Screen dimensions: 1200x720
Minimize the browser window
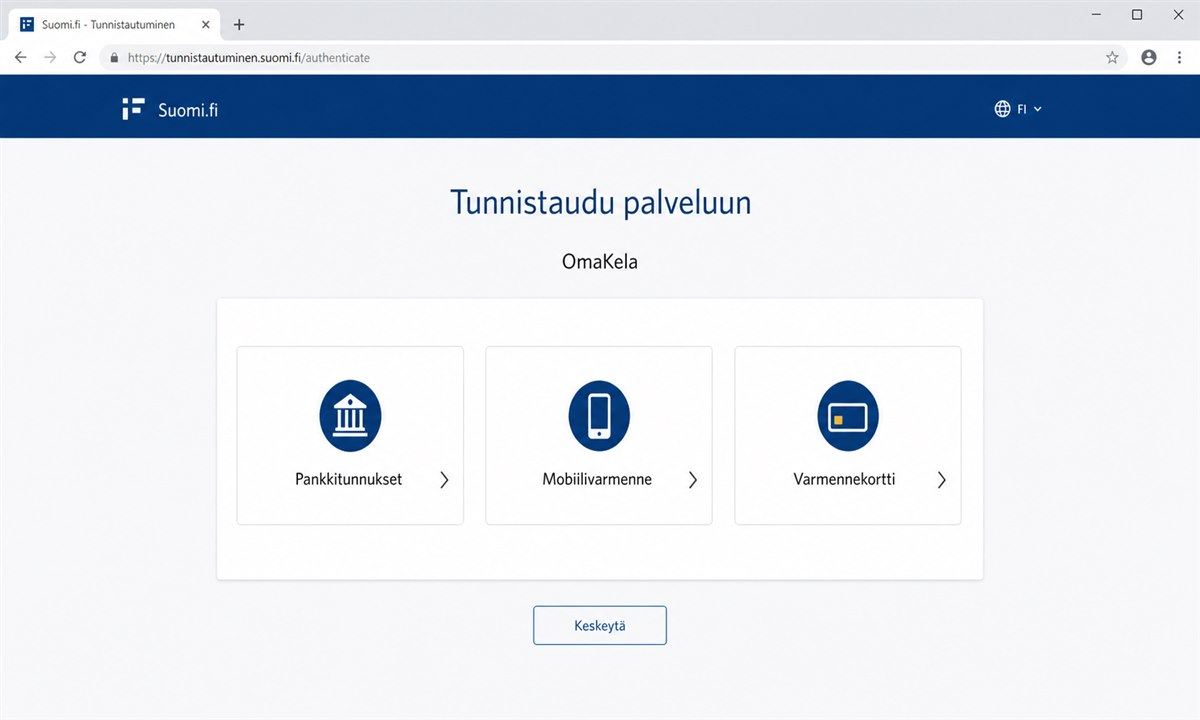tap(1097, 15)
